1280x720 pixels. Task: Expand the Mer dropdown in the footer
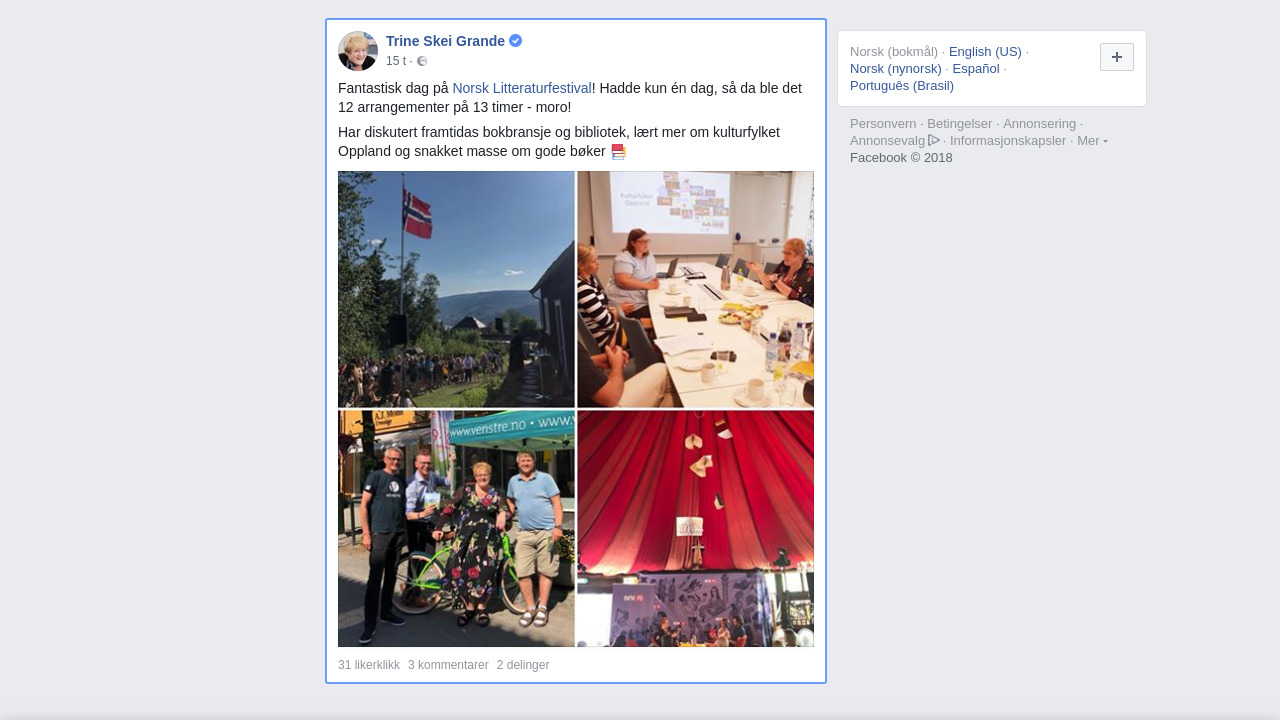(x=1092, y=140)
